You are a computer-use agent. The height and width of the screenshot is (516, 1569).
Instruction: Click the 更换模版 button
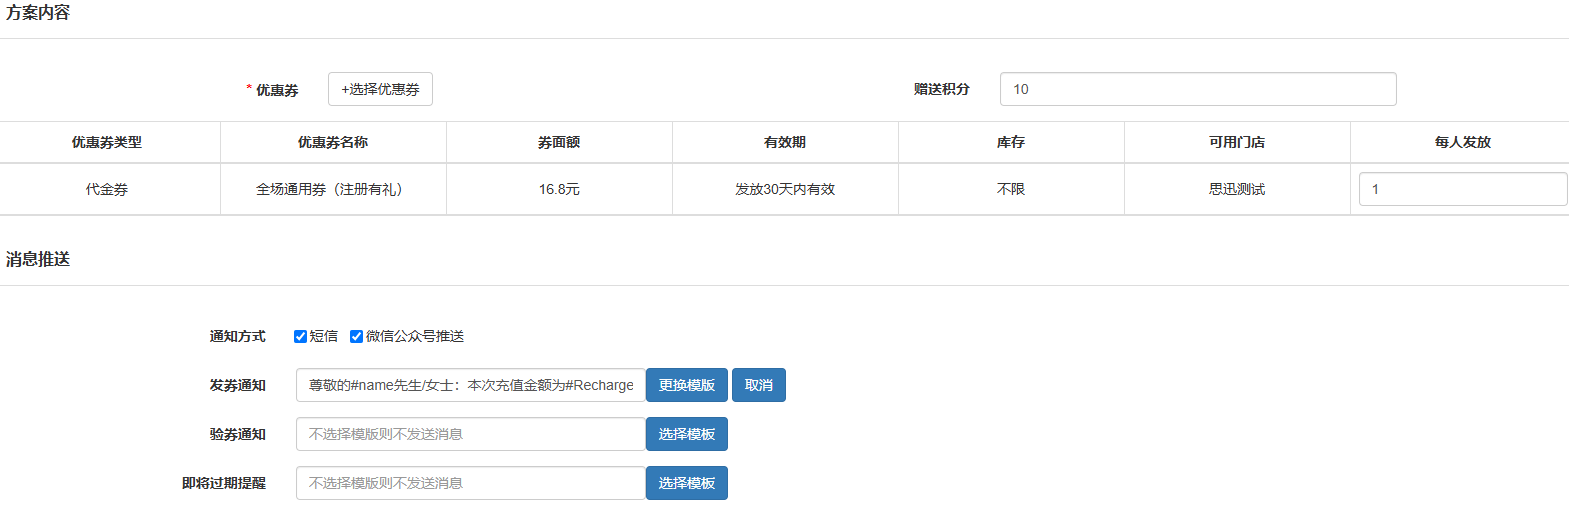pos(687,385)
